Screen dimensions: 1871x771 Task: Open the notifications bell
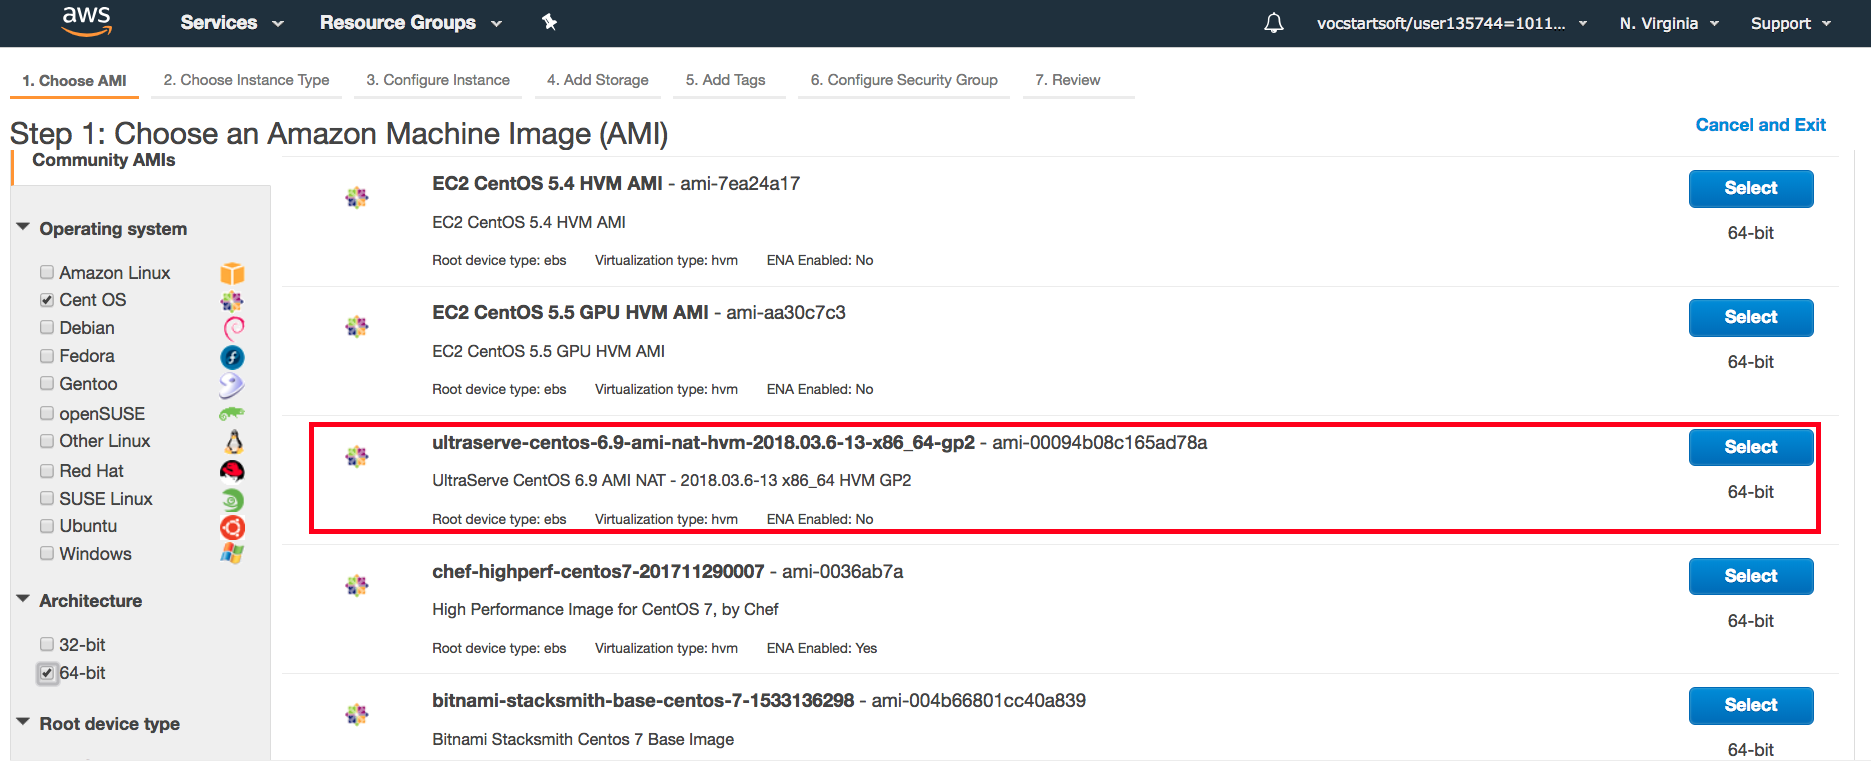[1273, 23]
